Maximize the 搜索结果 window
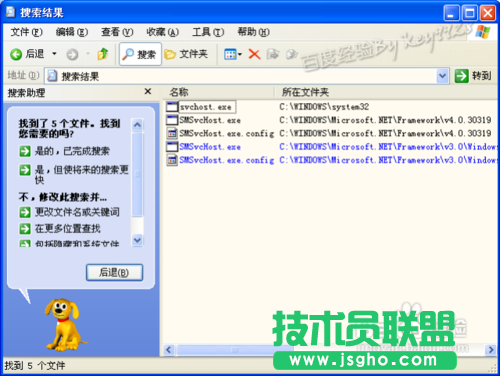500x376 pixels. coord(469,13)
